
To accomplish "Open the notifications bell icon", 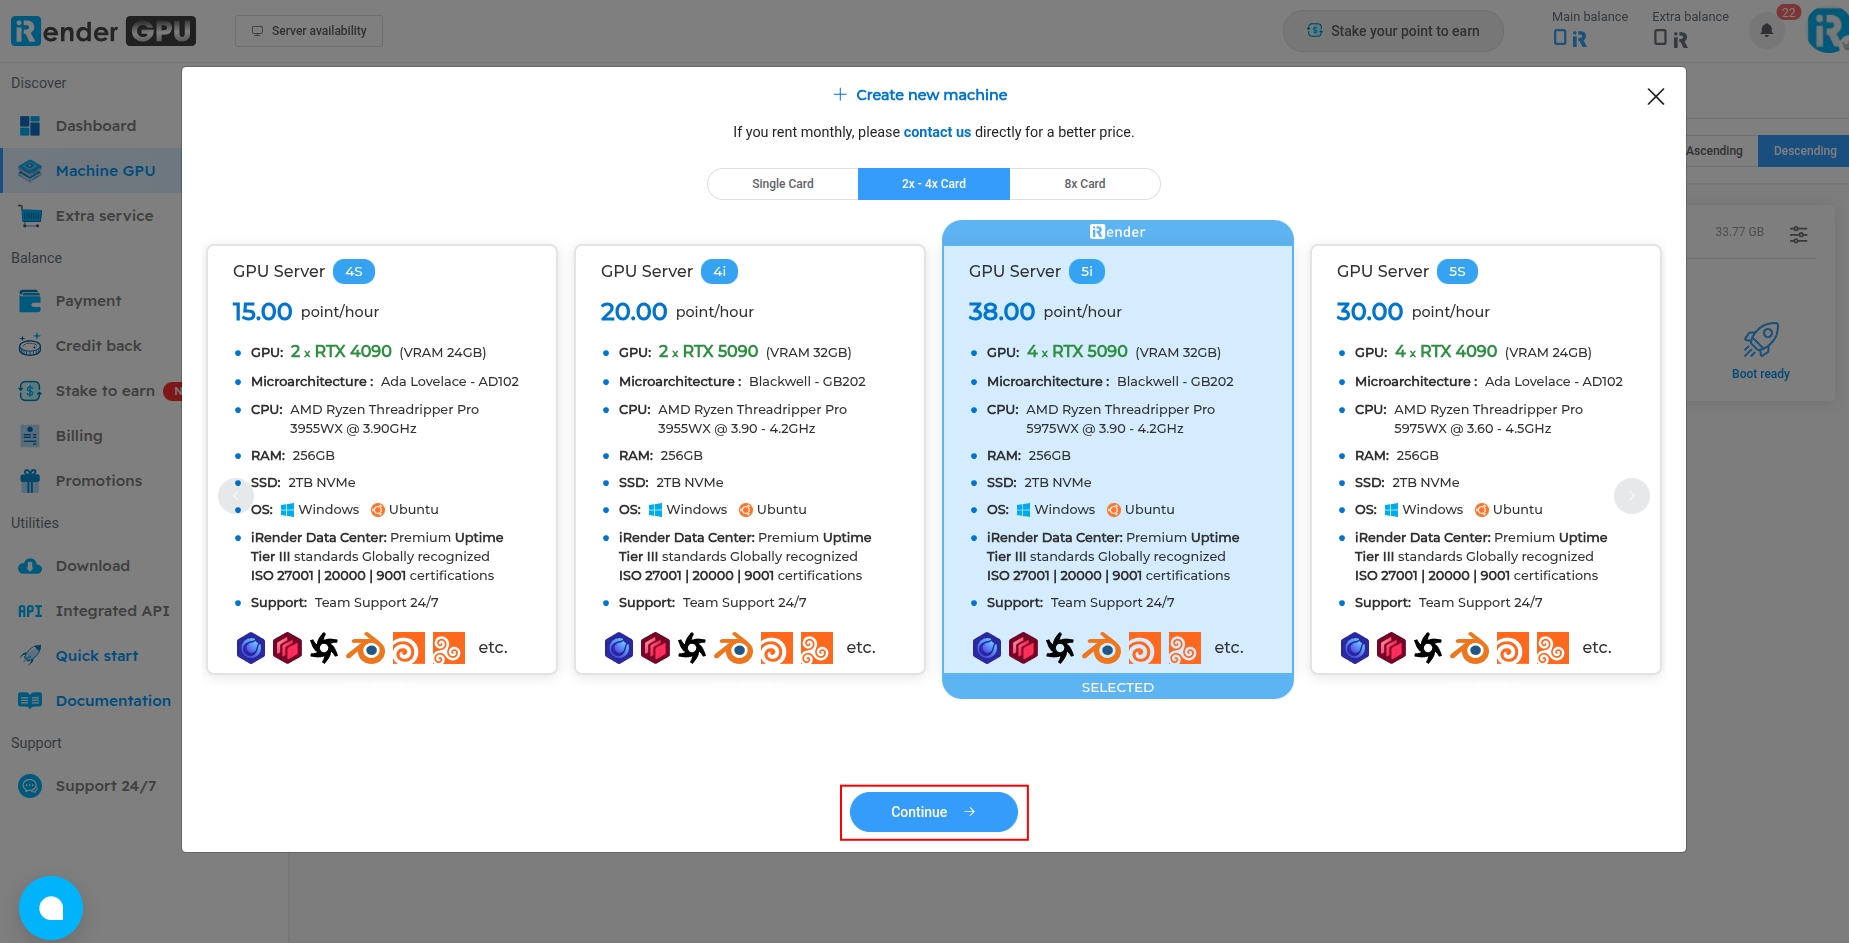I will (1767, 31).
